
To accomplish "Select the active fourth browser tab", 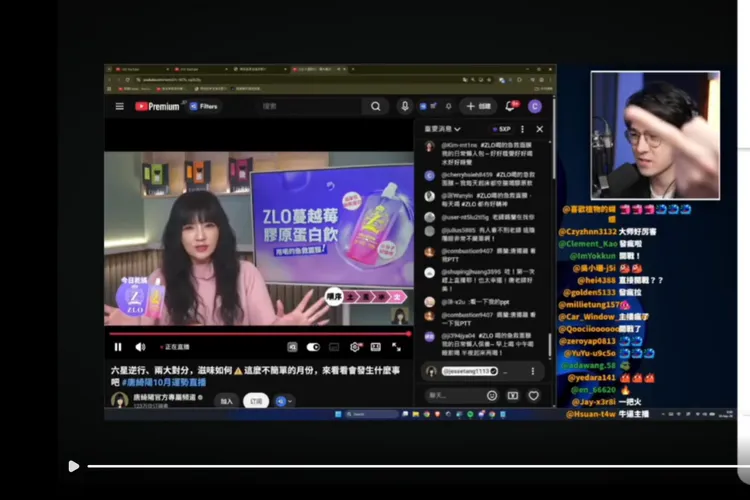I will click(x=318, y=69).
